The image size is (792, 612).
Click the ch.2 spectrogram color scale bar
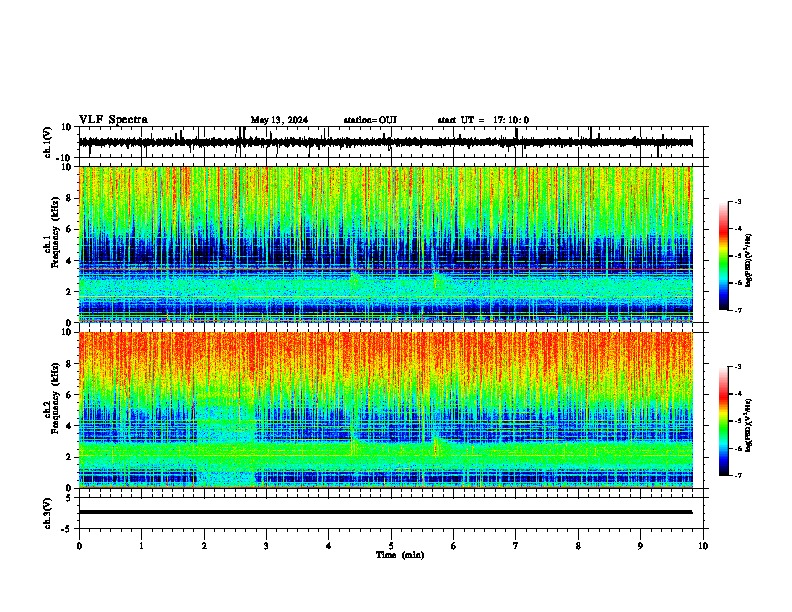pos(724,421)
